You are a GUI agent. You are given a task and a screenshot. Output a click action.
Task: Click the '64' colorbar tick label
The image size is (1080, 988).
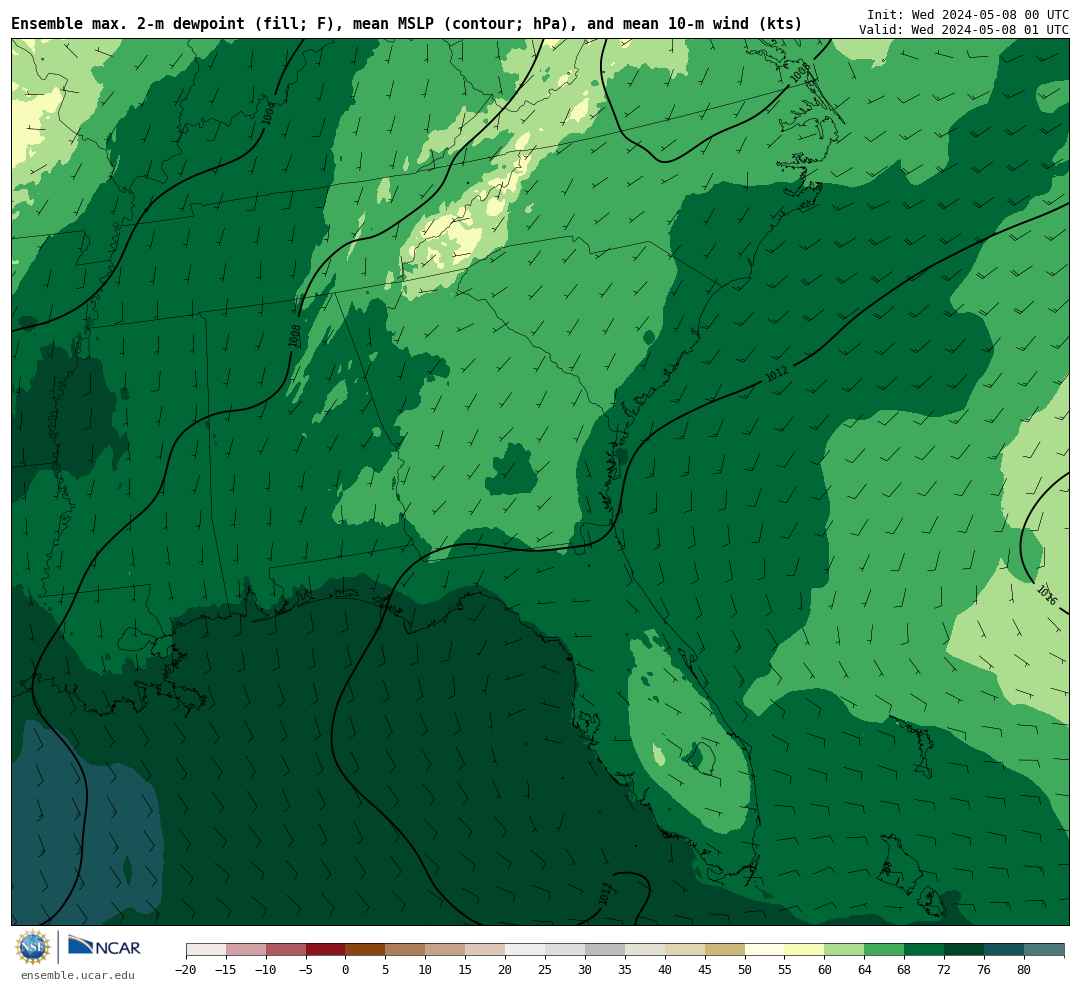click(x=864, y=970)
